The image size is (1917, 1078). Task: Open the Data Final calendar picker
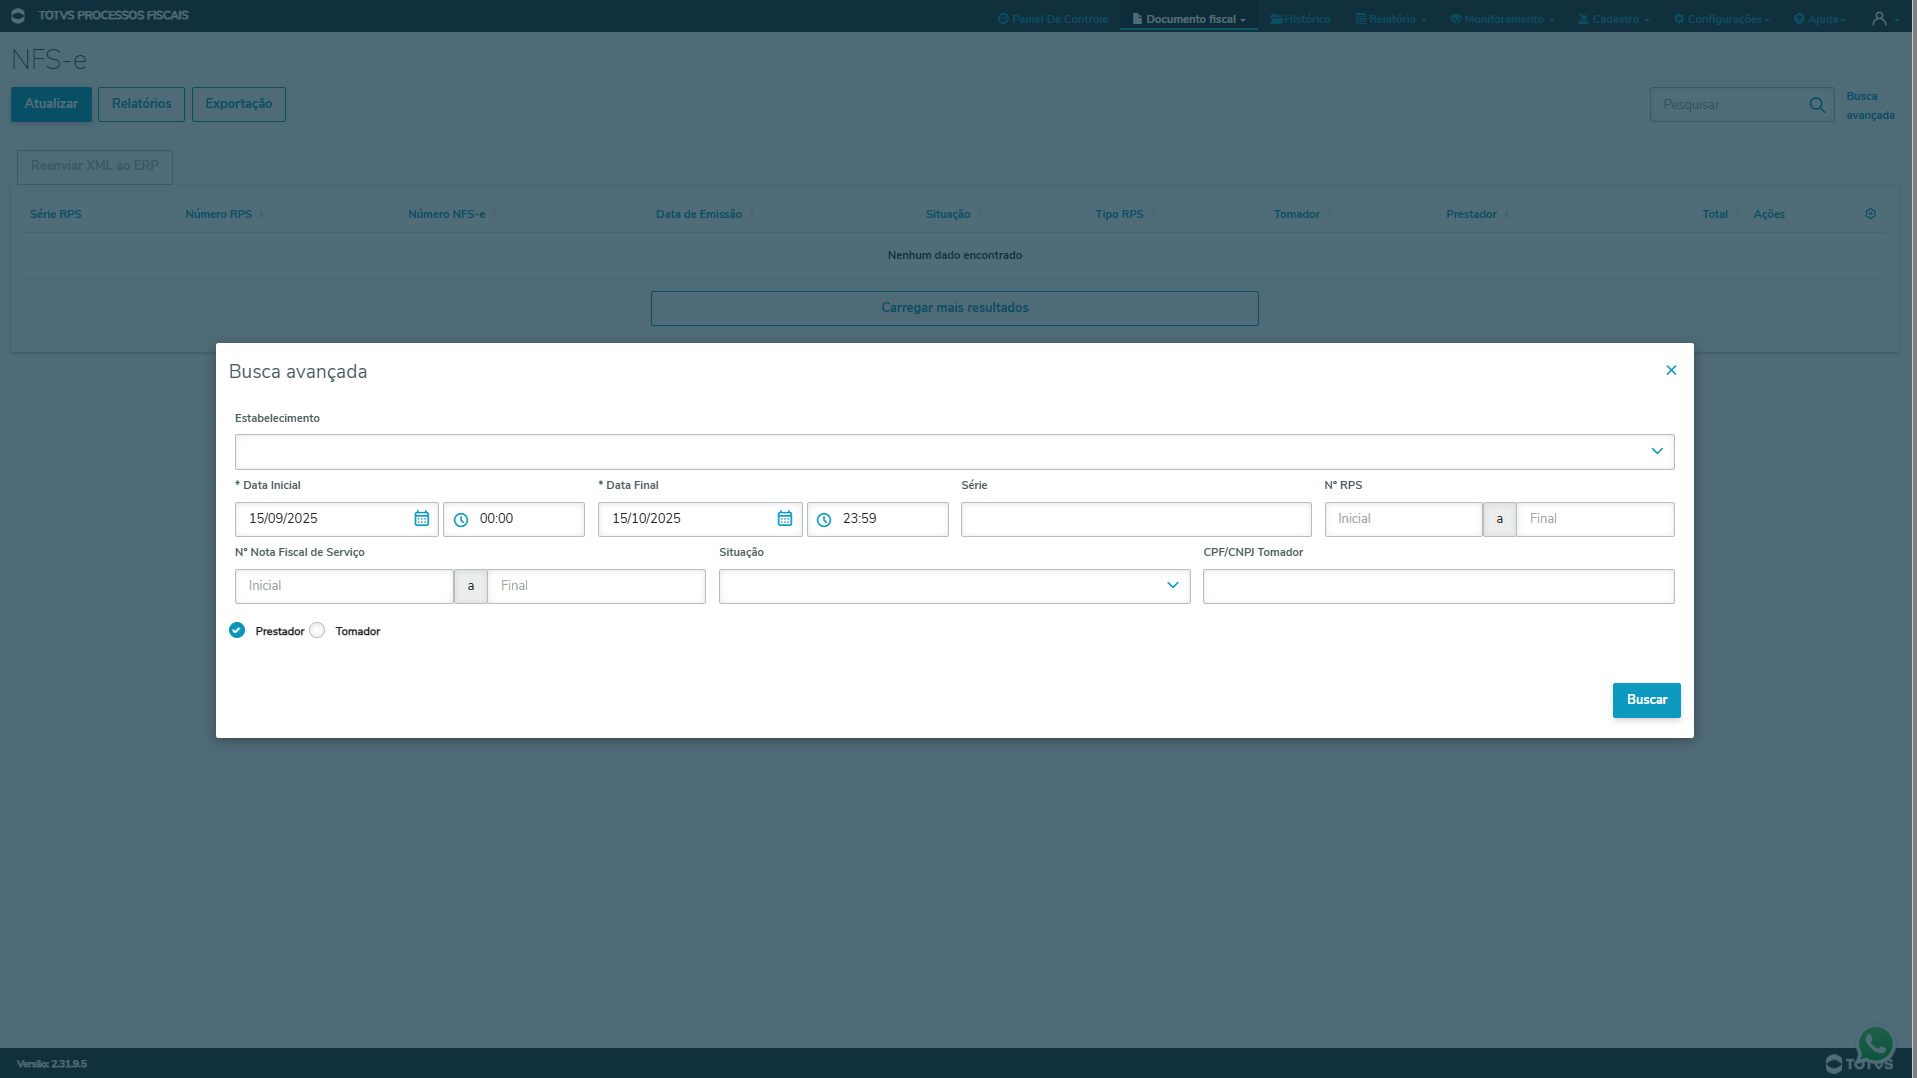point(784,519)
